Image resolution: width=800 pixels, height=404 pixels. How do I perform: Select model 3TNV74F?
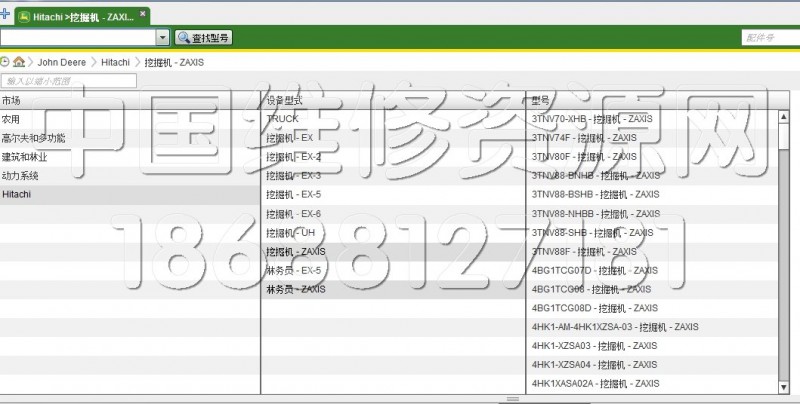pyautogui.click(x=652, y=138)
